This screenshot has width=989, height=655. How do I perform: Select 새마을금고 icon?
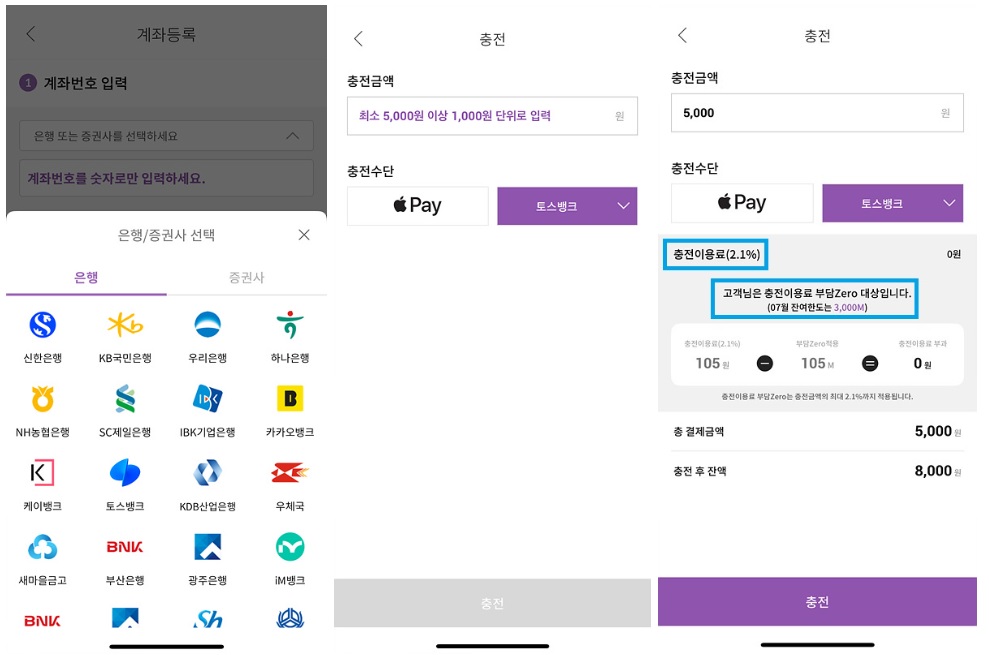pyautogui.click(x=43, y=547)
